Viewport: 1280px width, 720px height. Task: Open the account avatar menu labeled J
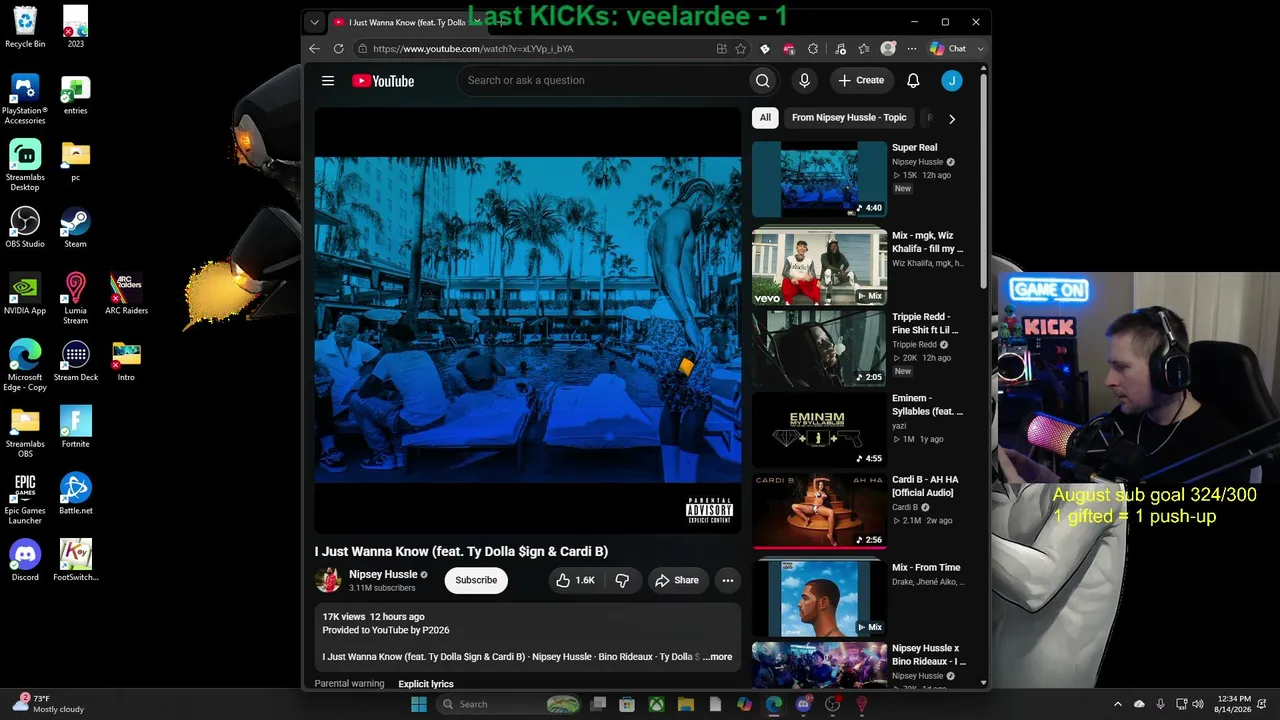(952, 81)
